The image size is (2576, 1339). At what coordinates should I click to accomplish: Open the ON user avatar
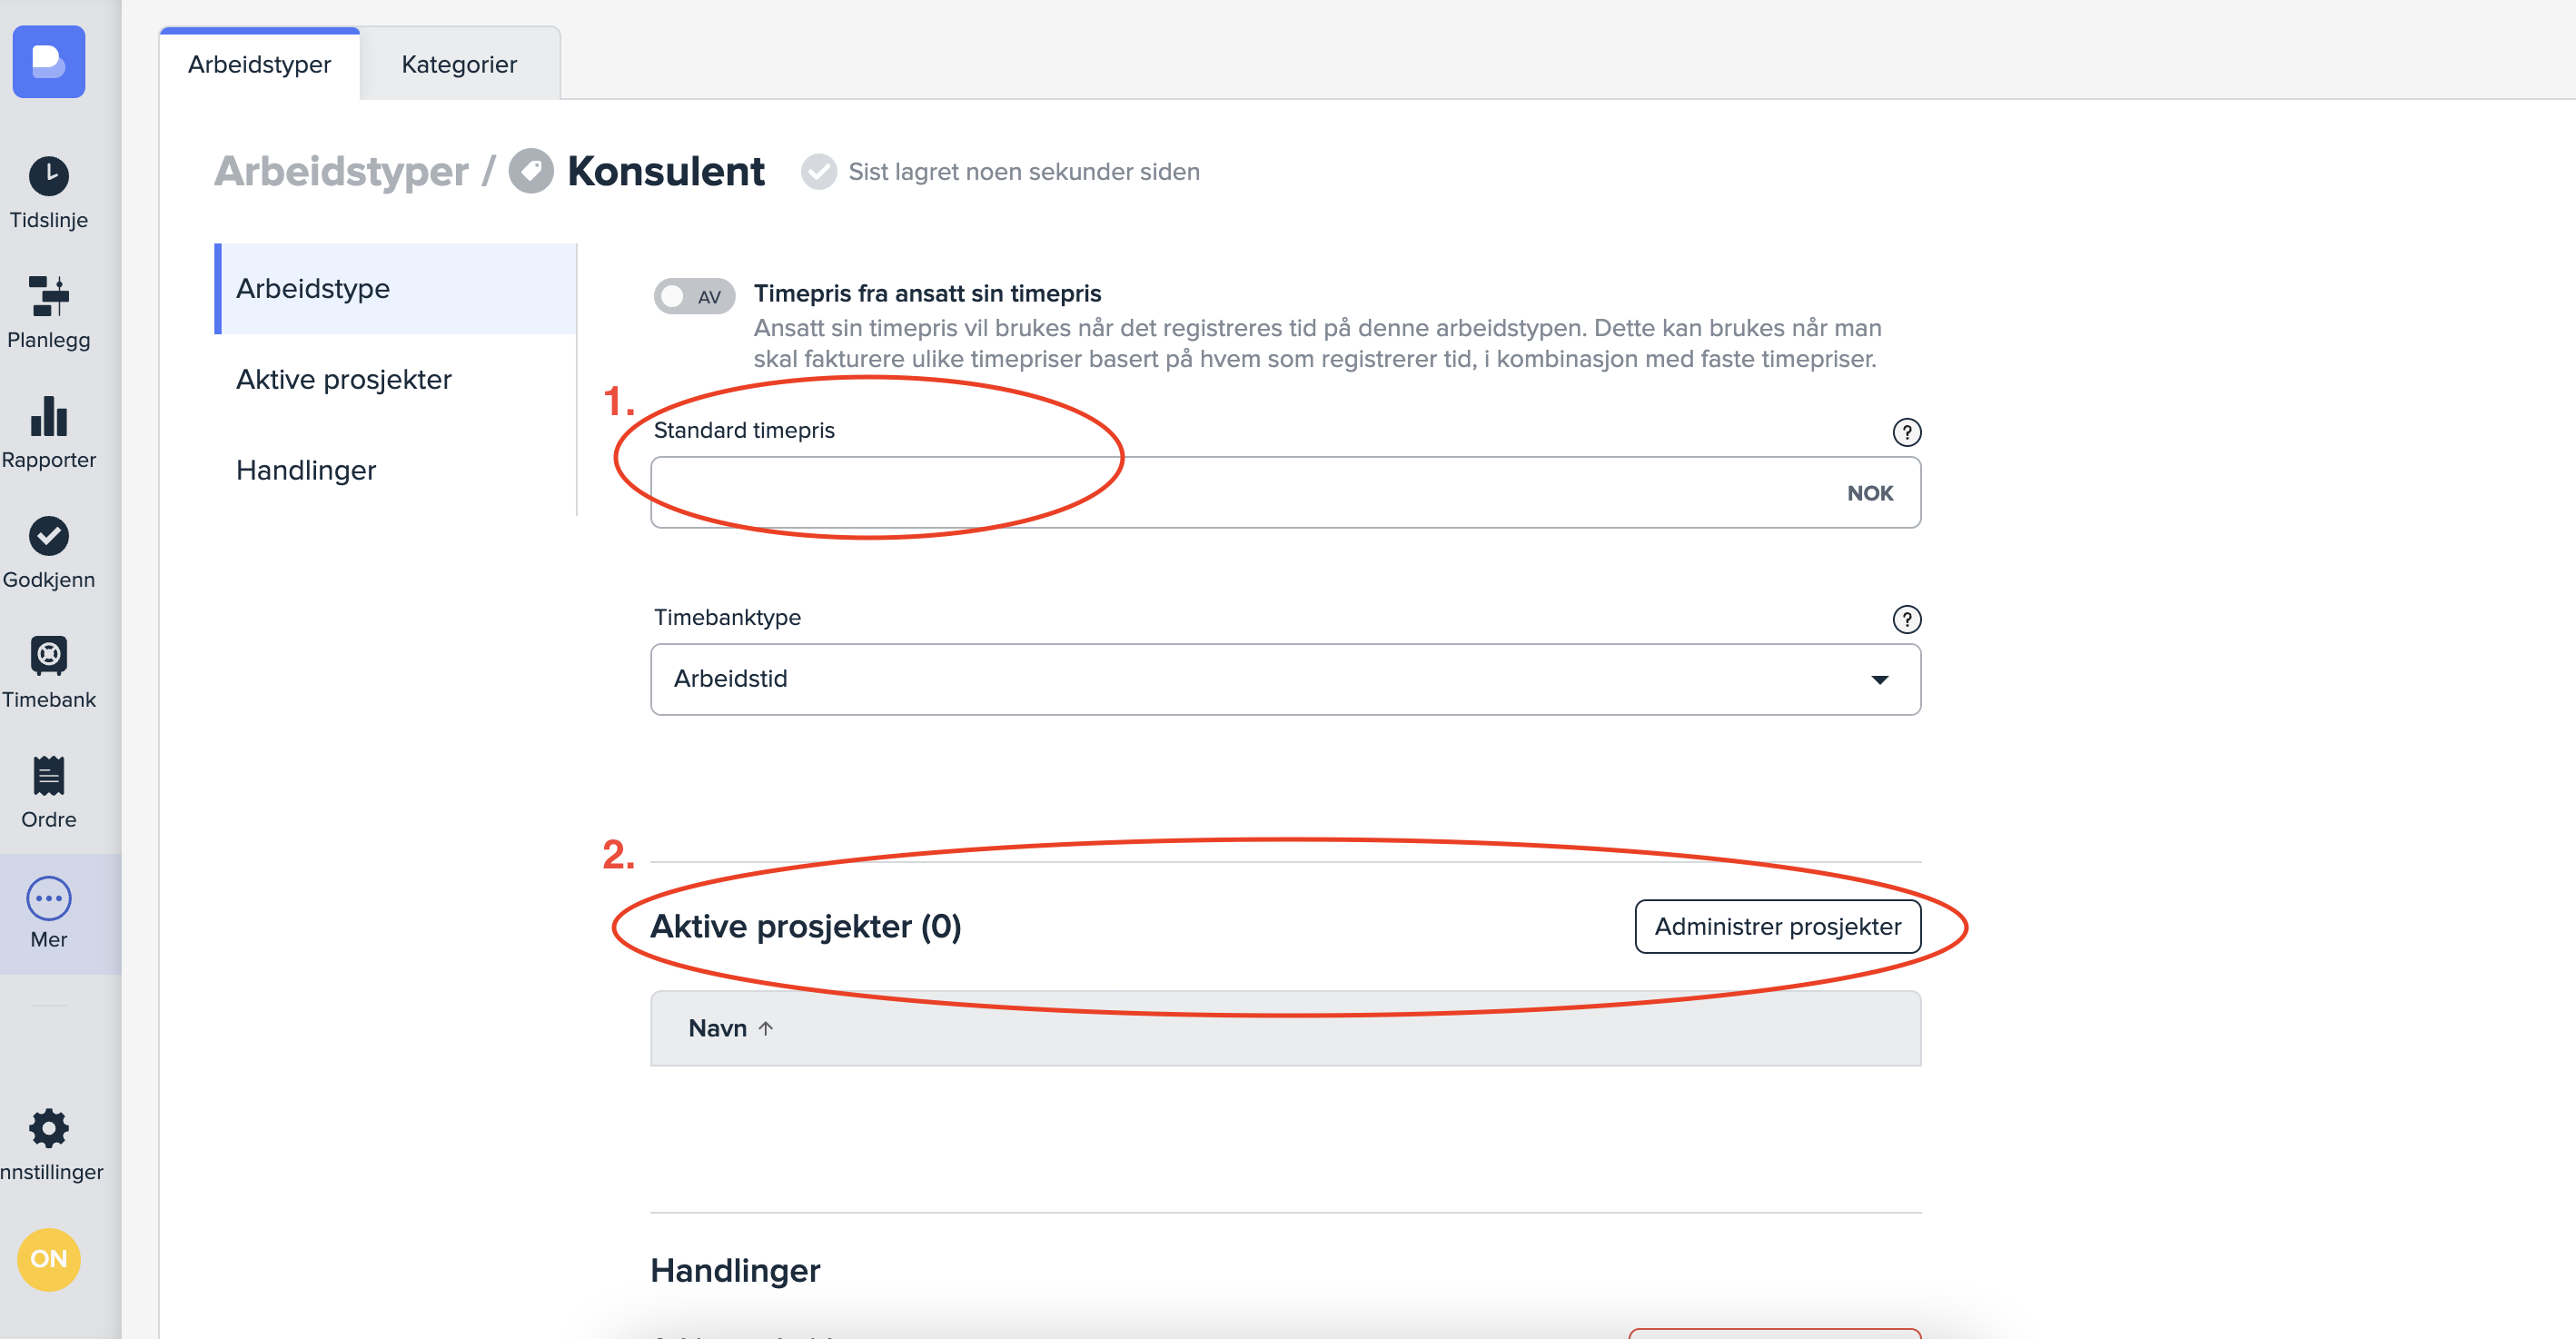48,1259
